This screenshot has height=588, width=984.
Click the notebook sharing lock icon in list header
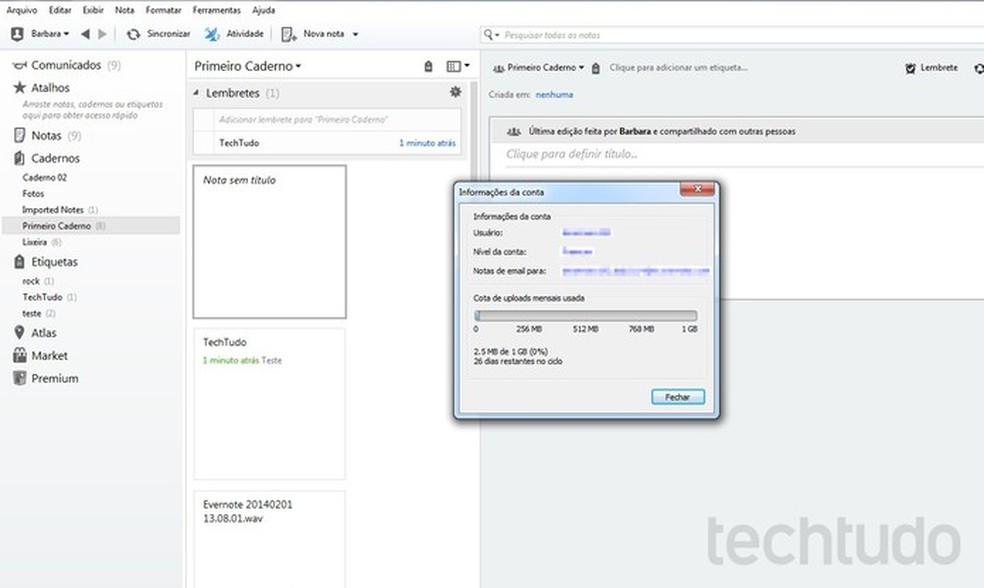[x=429, y=66]
